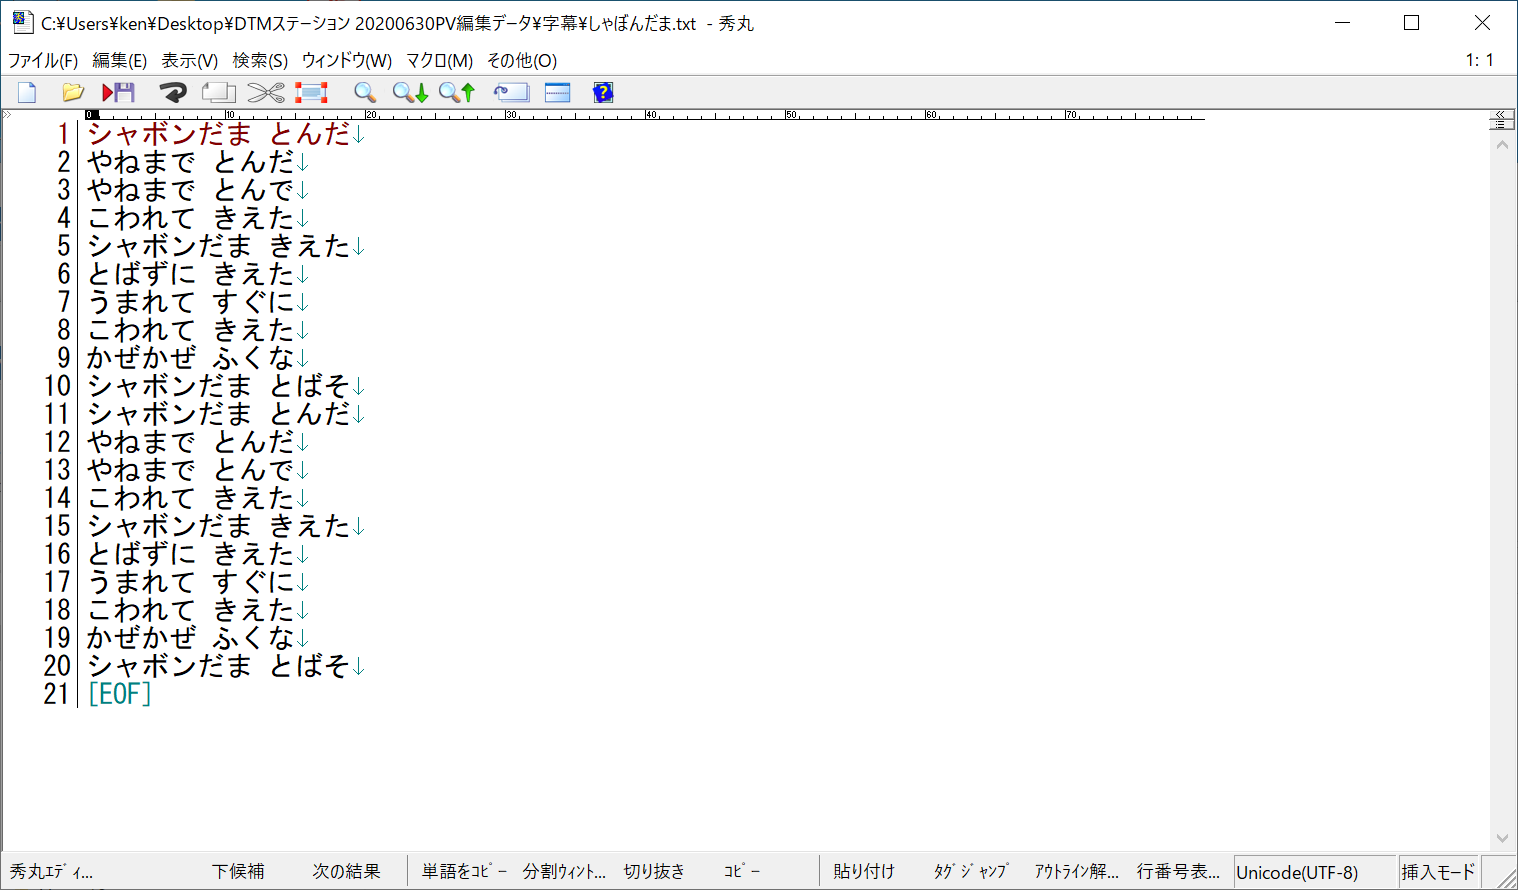This screenshot has width=1518, height=890.
Task: Undo the last edit with arrow icon
Action: pyautogui.click(x=173, y=93)
